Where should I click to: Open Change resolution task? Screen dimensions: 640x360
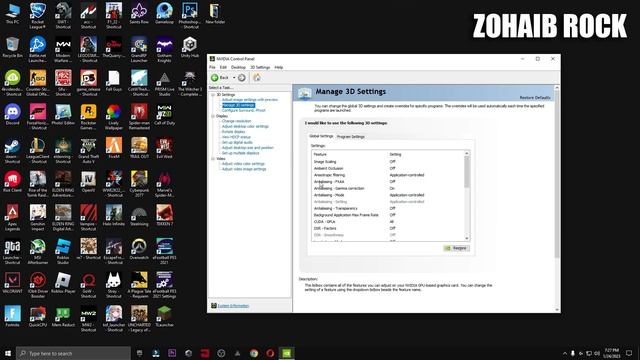tap(236, 121)
